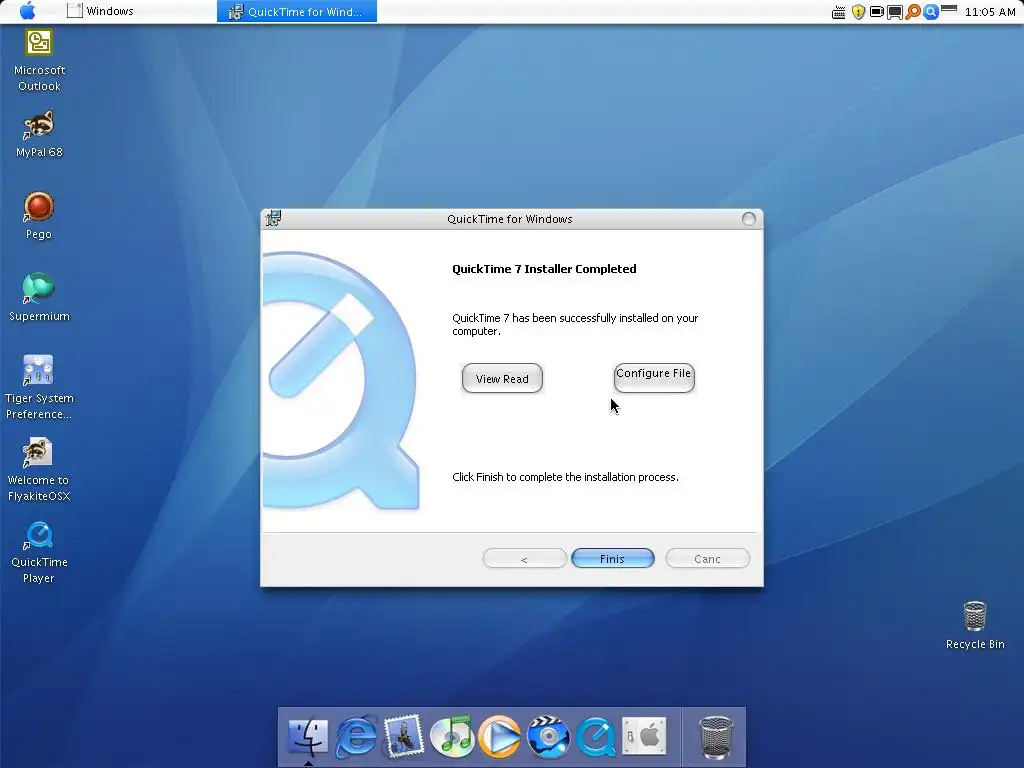Click the back arrow button in installer
This screenshot has height=768, width=1024.
tap(524, 558)
